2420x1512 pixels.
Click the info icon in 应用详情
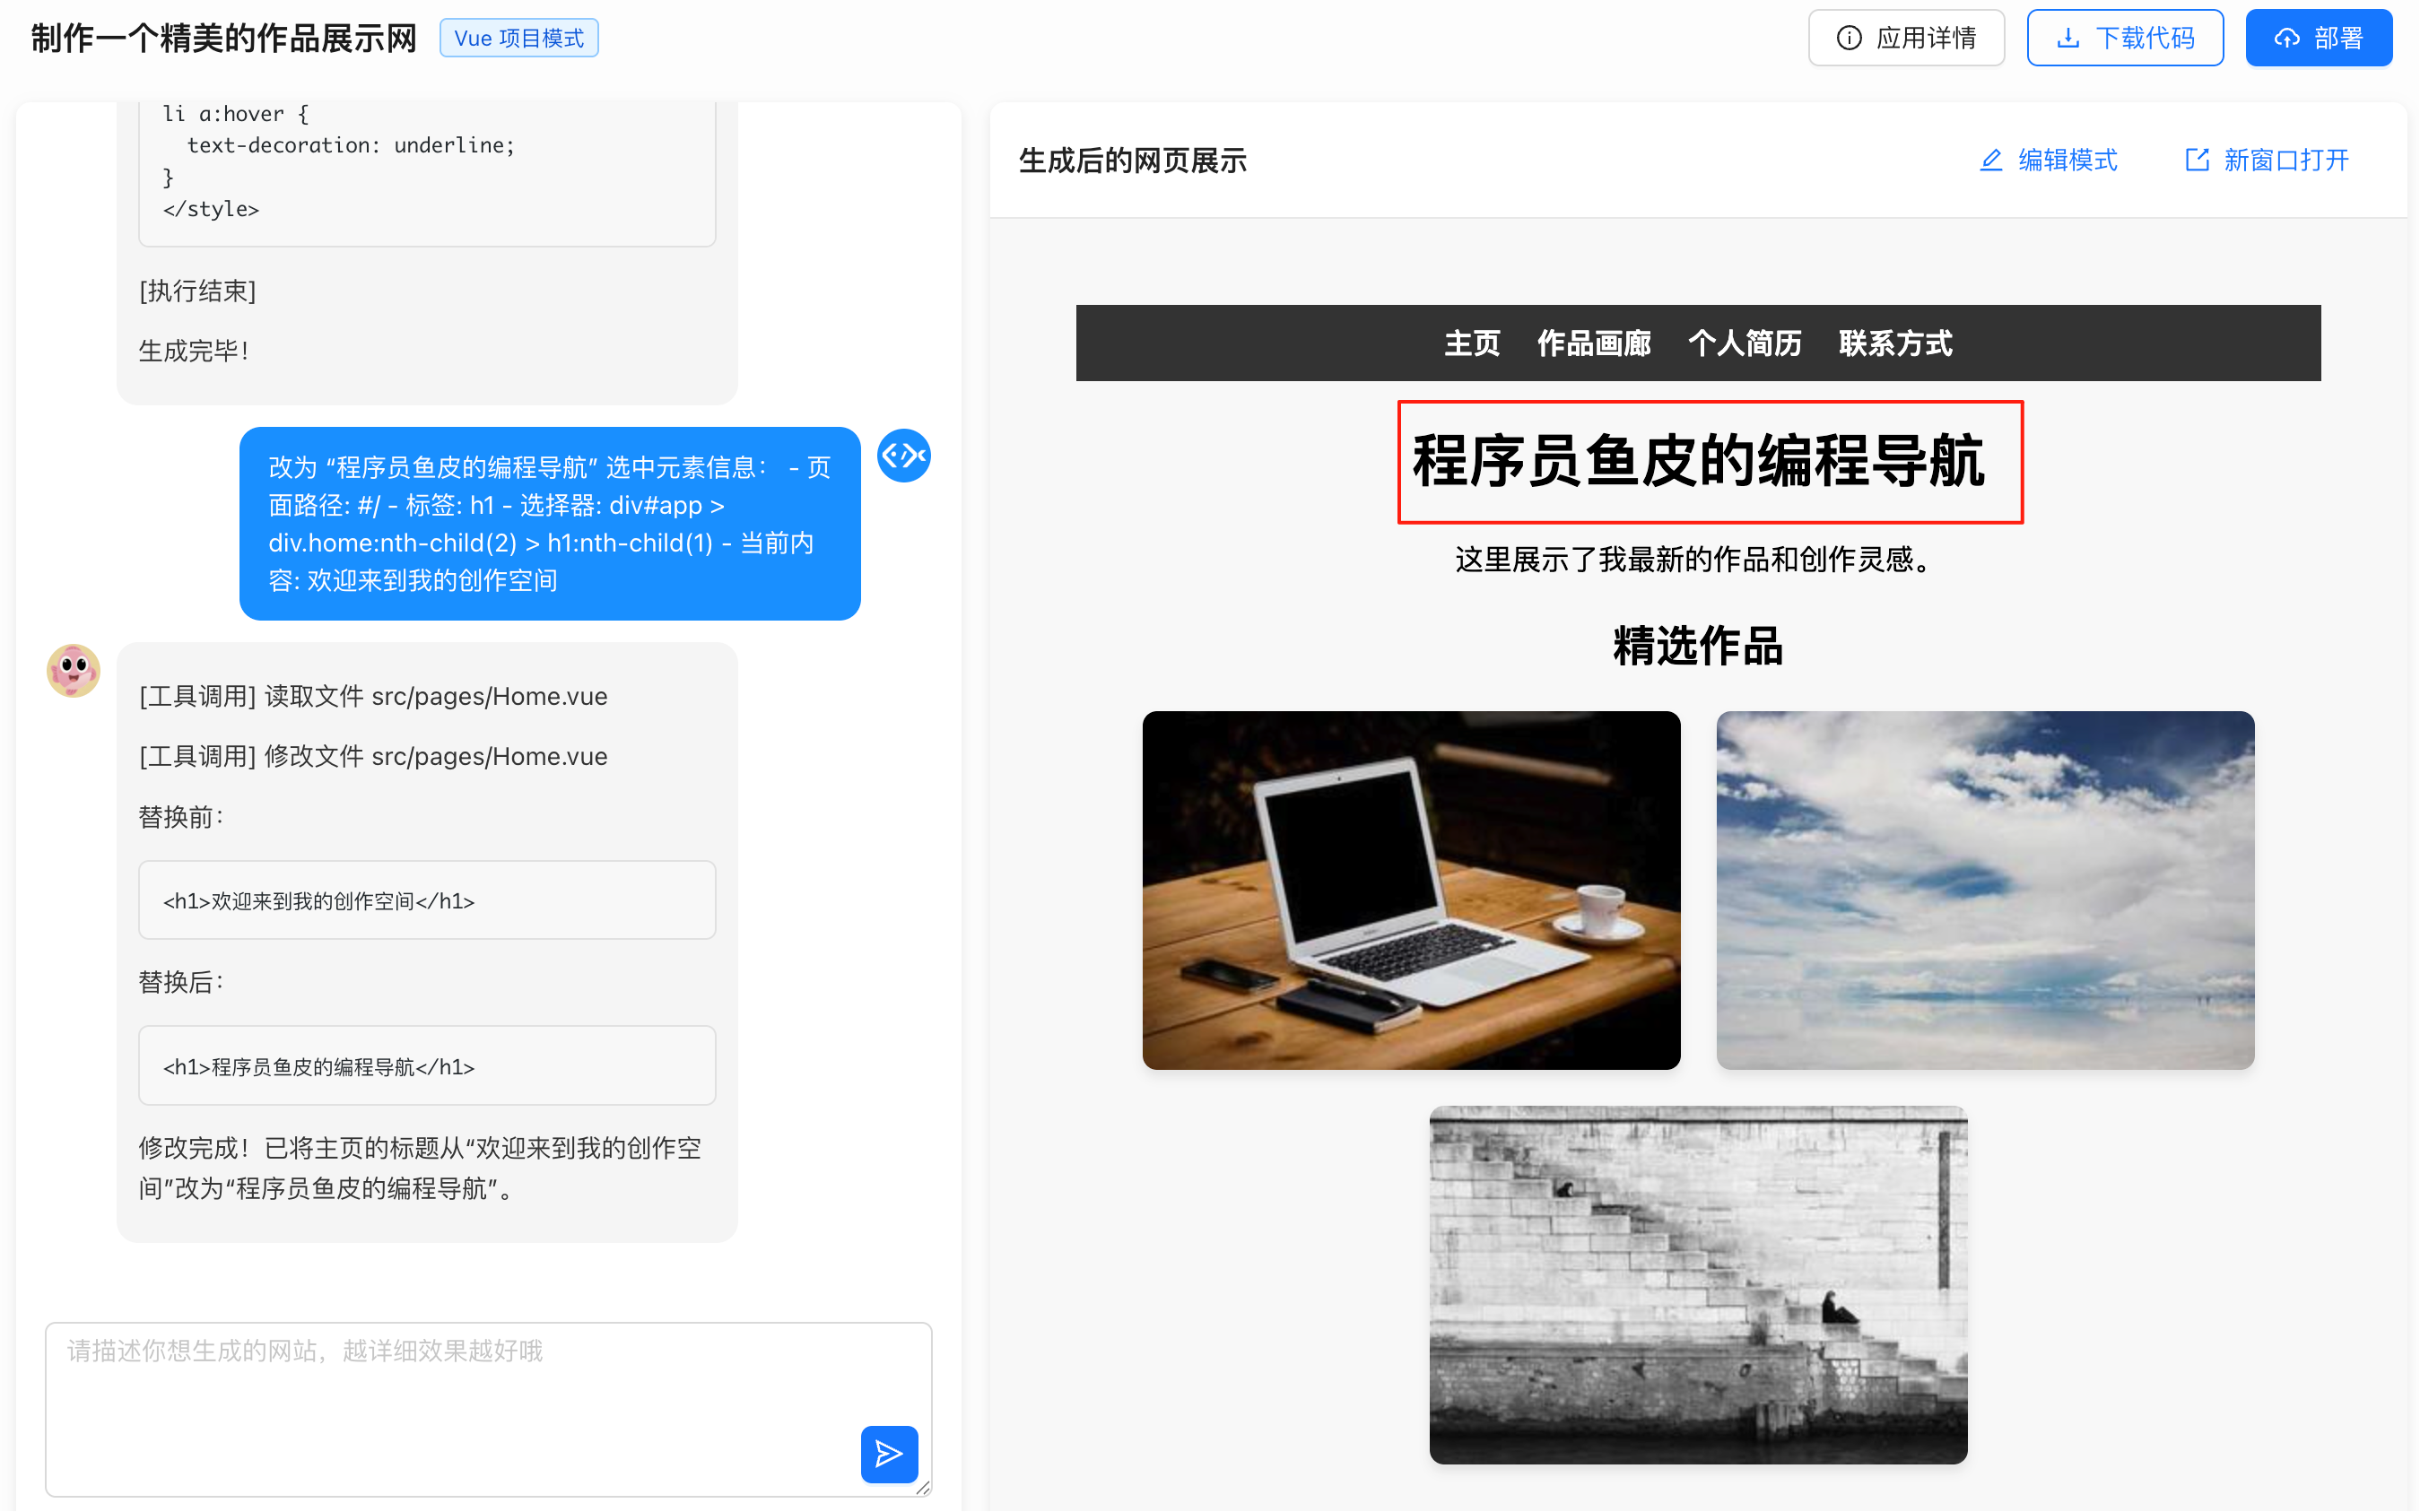1849,38
